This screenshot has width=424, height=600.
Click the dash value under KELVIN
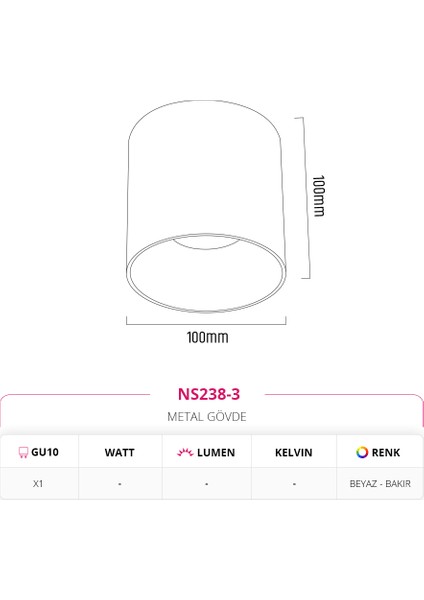294,484
